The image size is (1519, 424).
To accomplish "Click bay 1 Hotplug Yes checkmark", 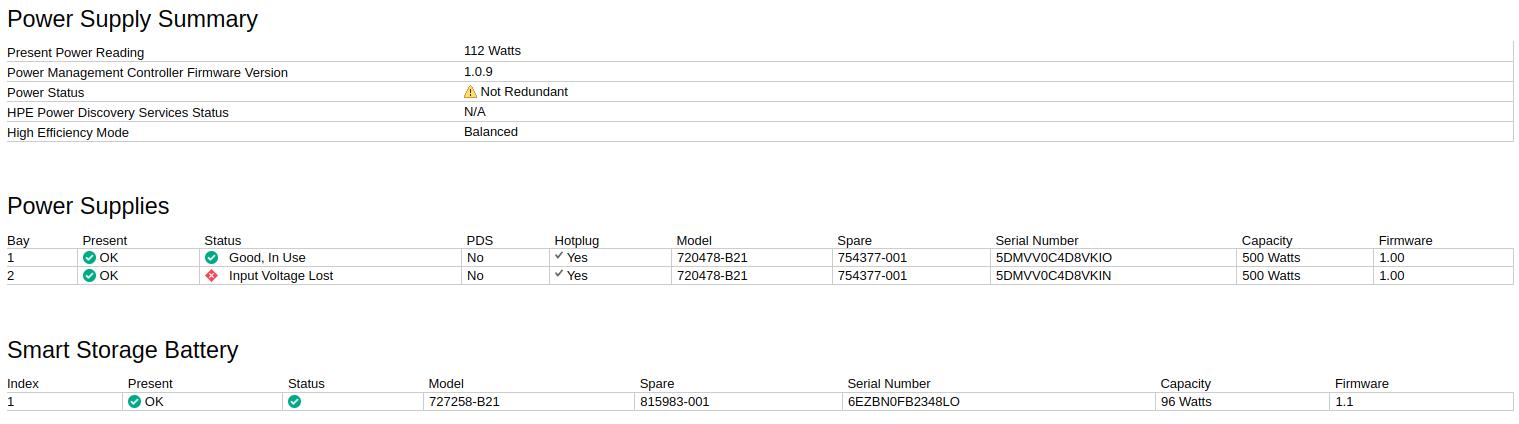I will tap(560, 256).
